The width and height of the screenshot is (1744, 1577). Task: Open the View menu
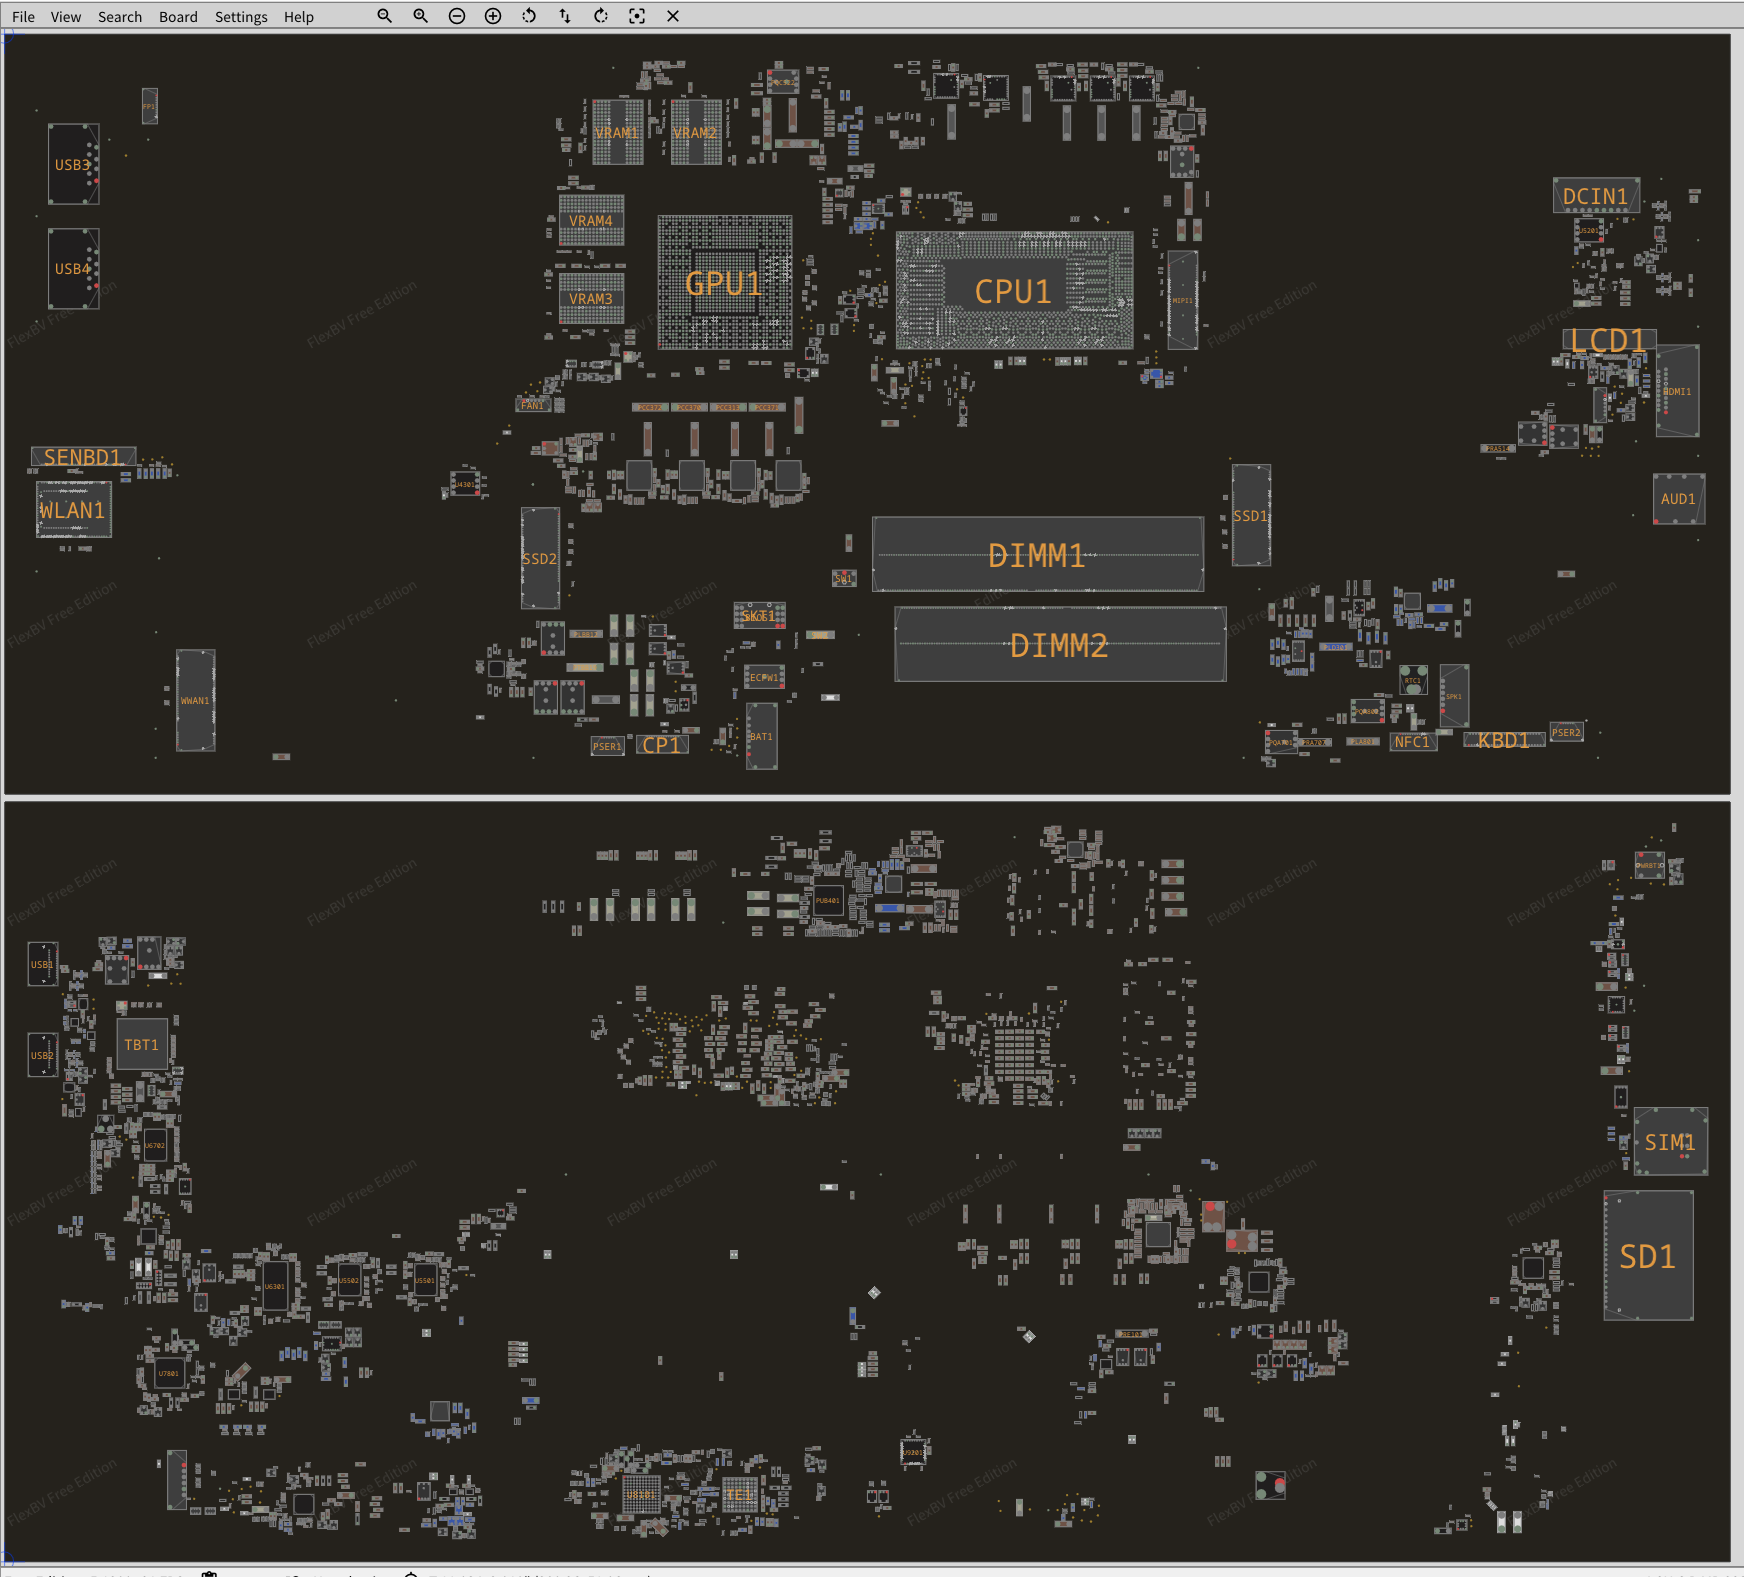click(66, 17)
